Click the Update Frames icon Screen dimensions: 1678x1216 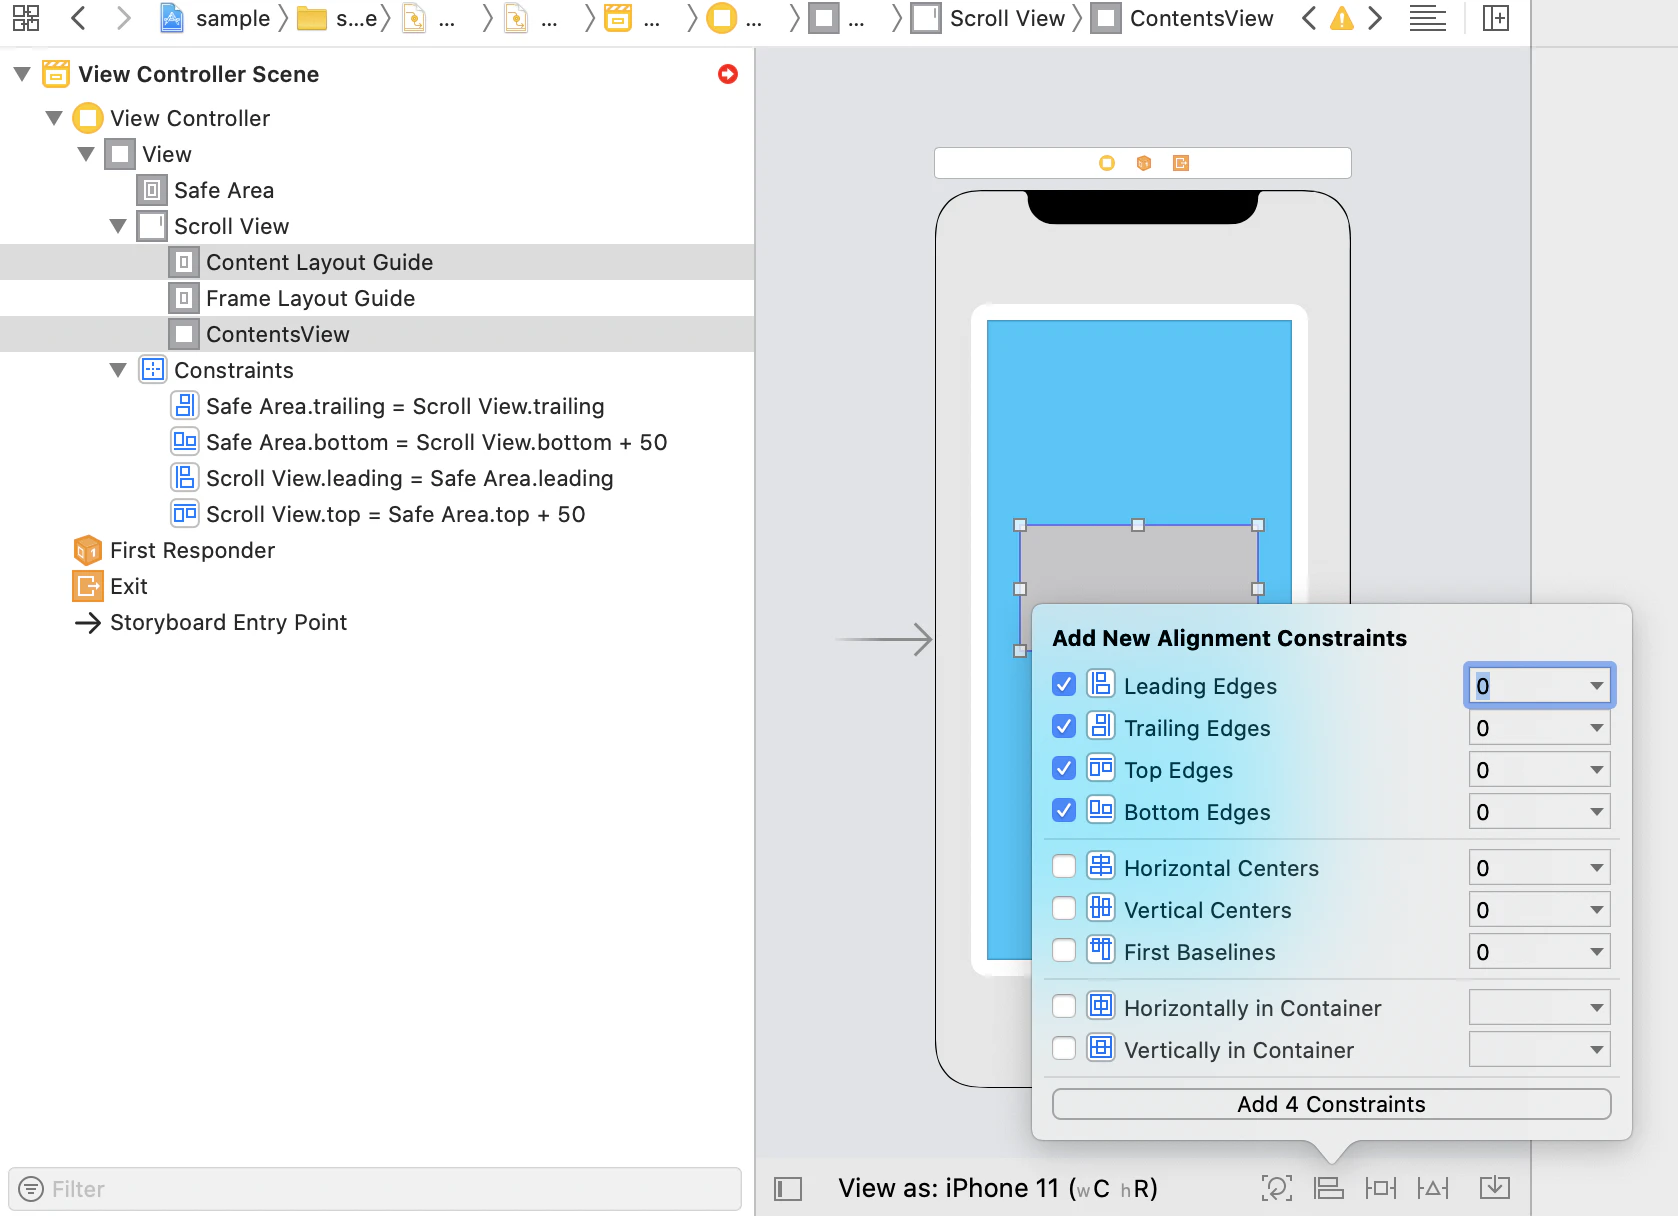click(1277, 1188)
